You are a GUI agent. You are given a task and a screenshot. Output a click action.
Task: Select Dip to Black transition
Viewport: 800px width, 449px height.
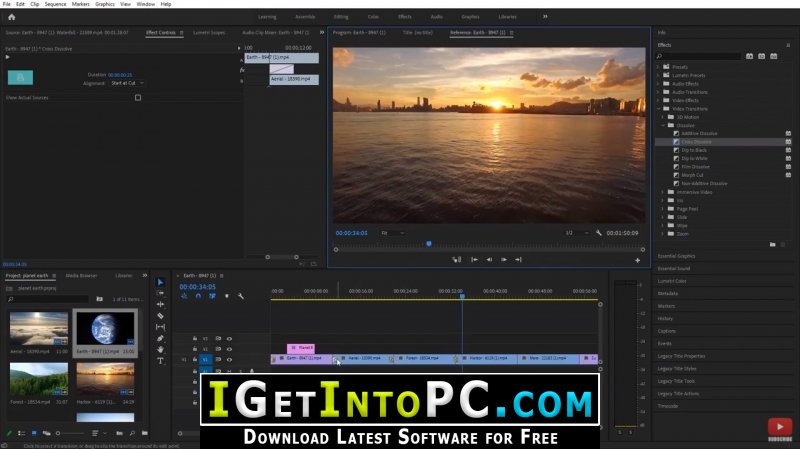693,150
